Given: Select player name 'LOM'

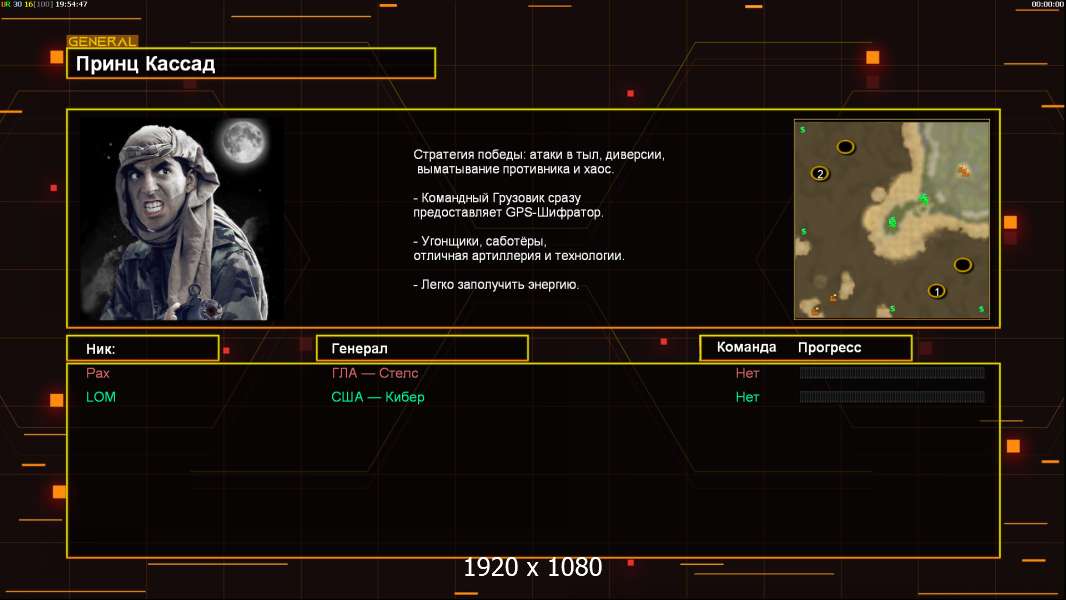Looking at the screenshot, I should click(101, 397).
